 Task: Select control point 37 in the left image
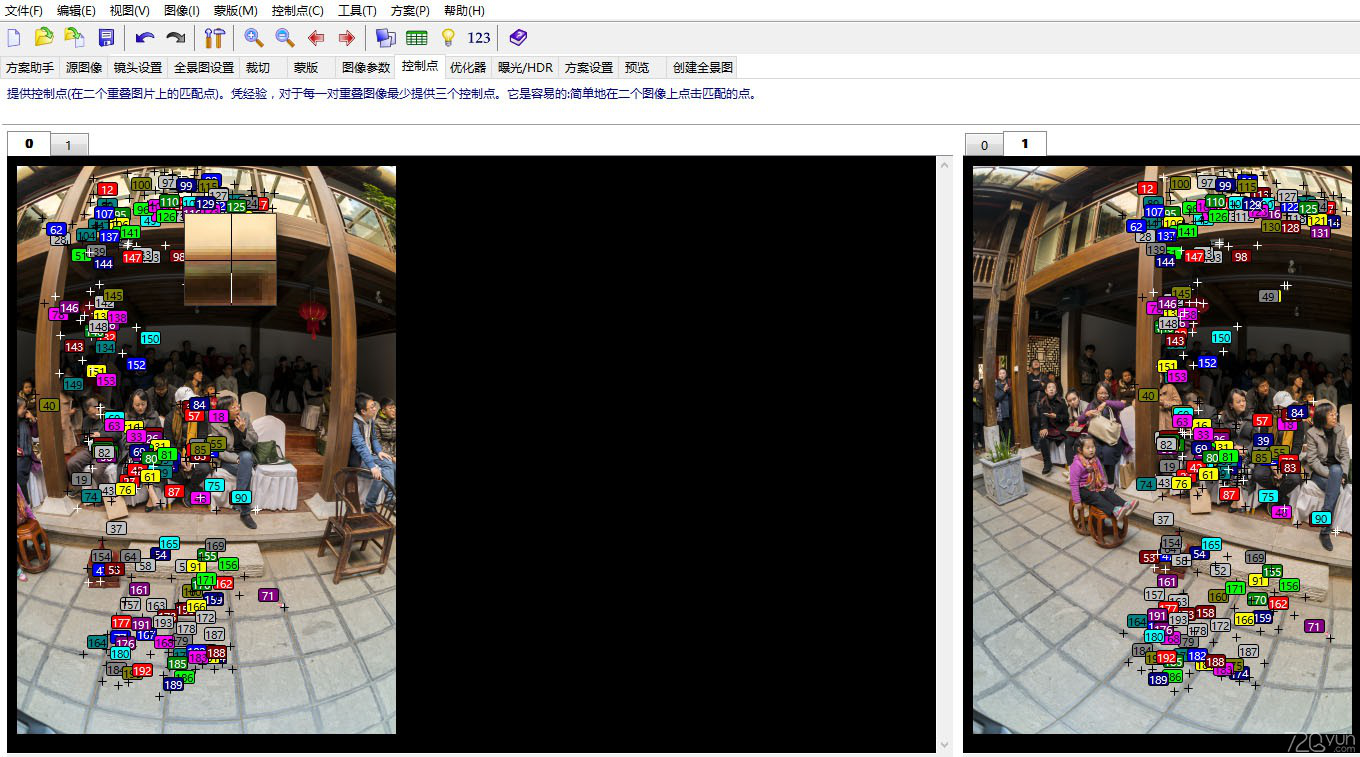(x=117, y=528)
